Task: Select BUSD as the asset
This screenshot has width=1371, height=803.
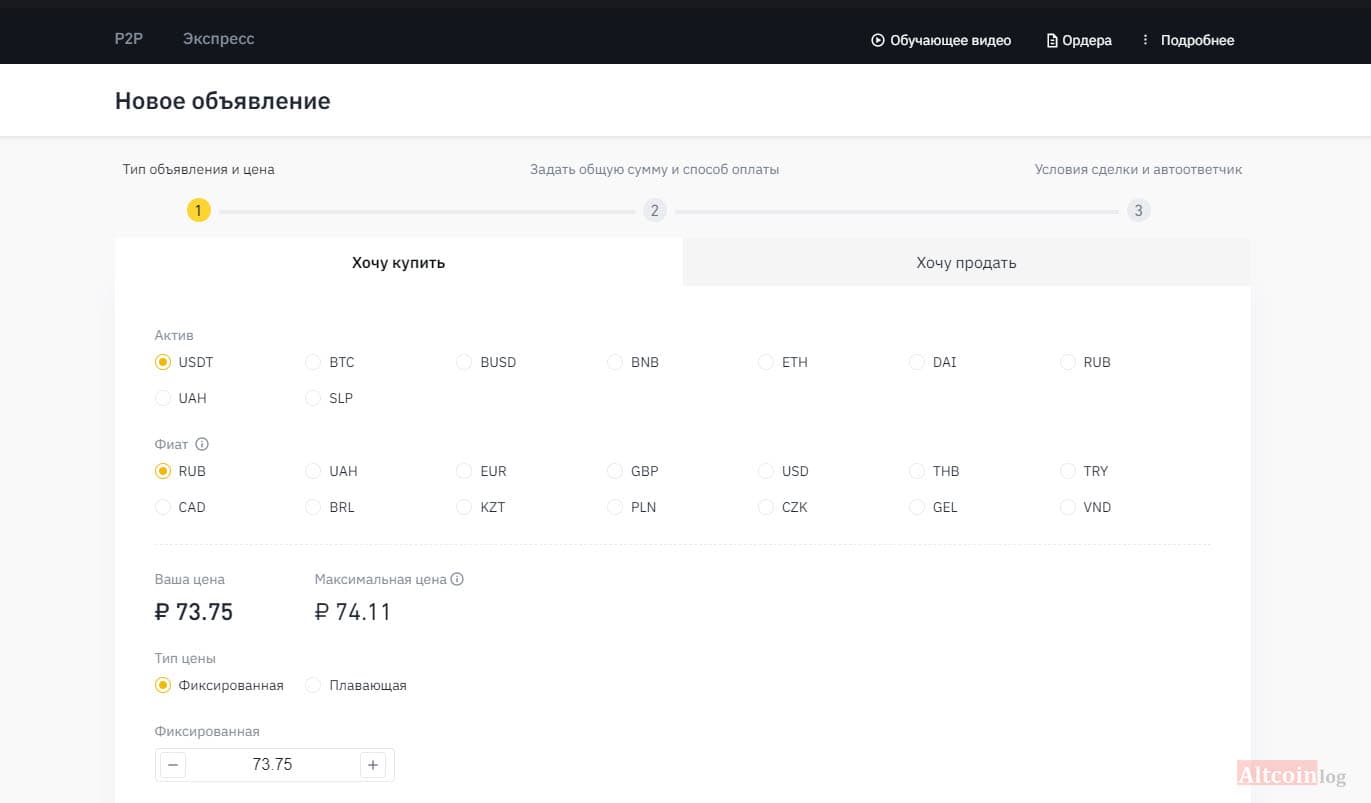Action: [x=486, y=362]
